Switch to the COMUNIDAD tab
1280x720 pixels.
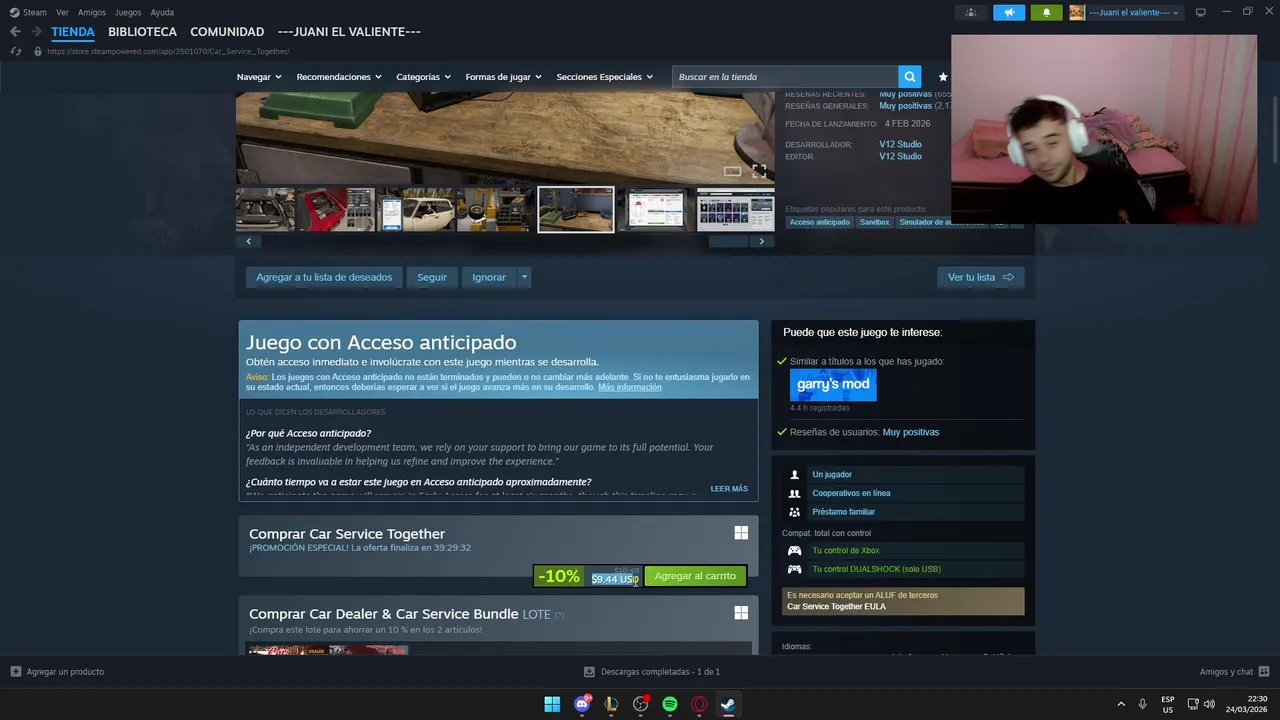[227, 32]
